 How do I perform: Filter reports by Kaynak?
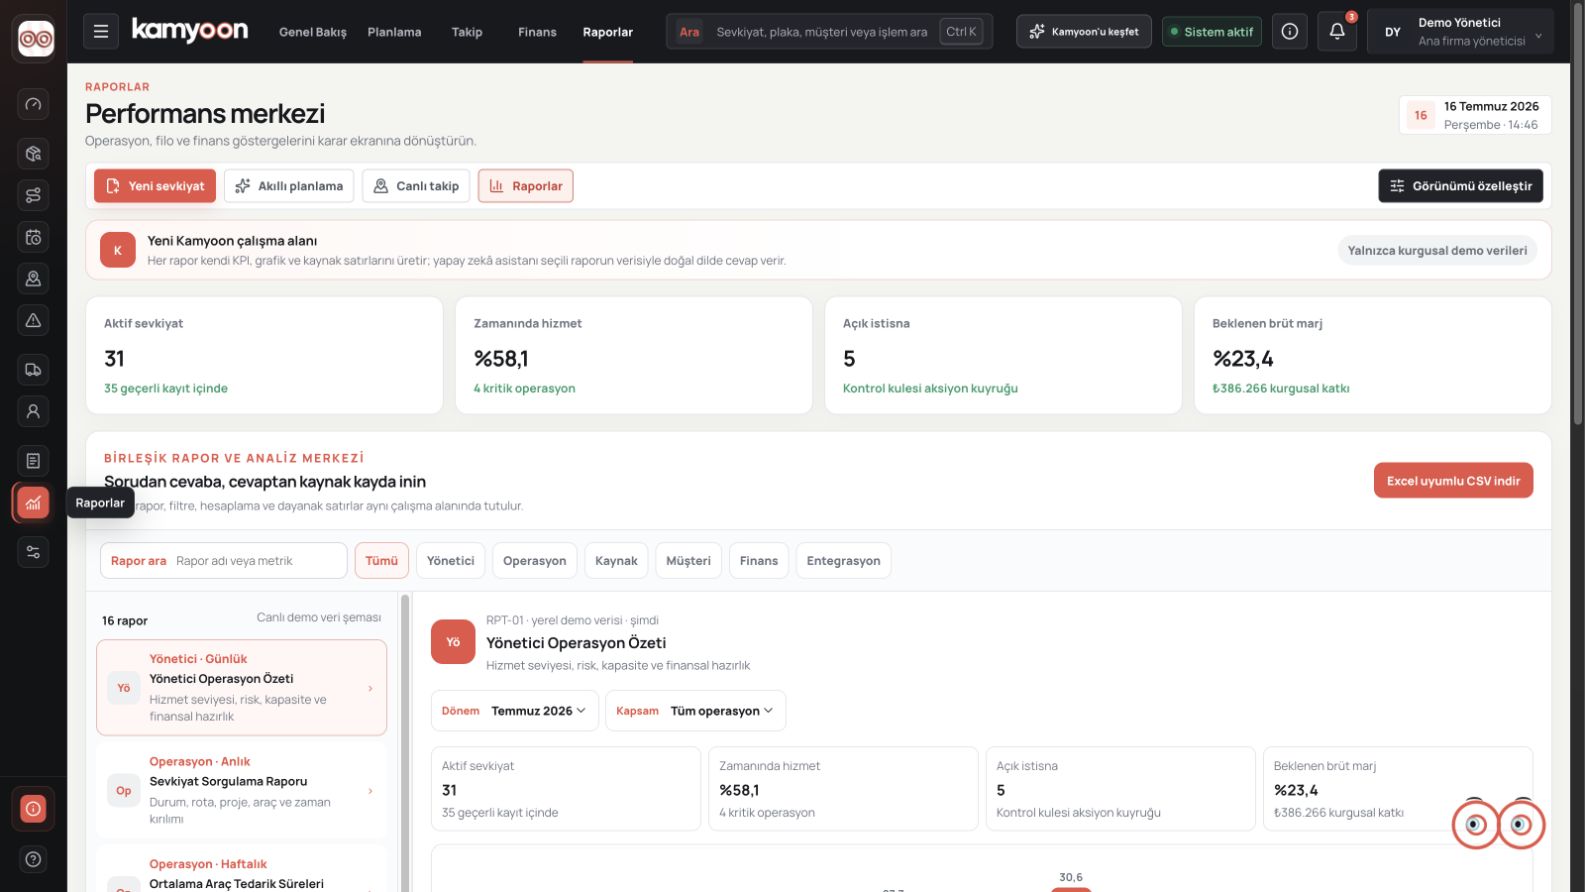(616, 561)
